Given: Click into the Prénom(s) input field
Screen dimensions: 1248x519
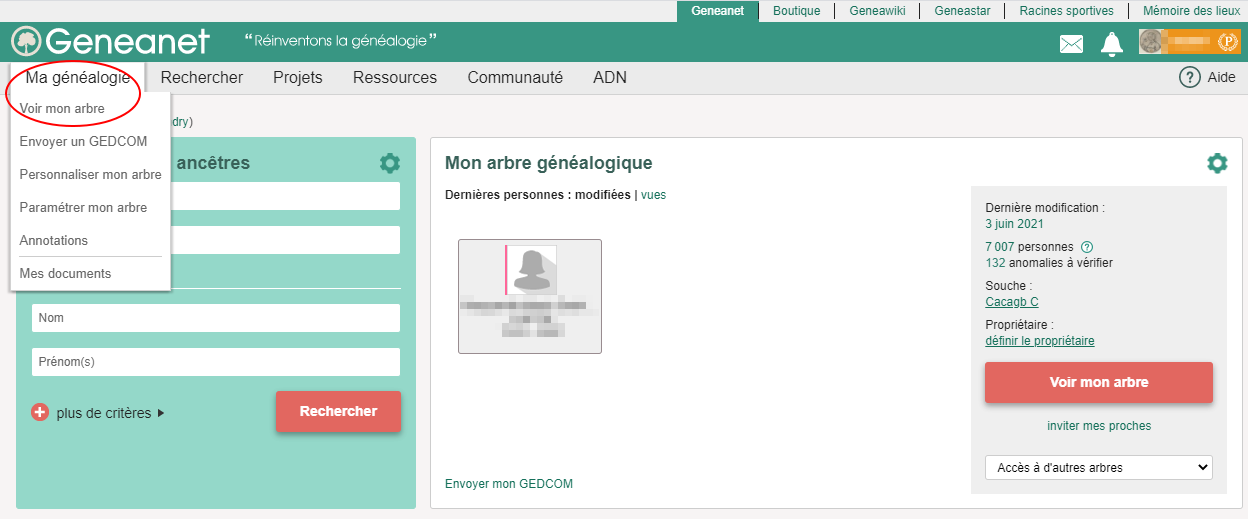Looking at the screenshot, I should pos(215,362).
